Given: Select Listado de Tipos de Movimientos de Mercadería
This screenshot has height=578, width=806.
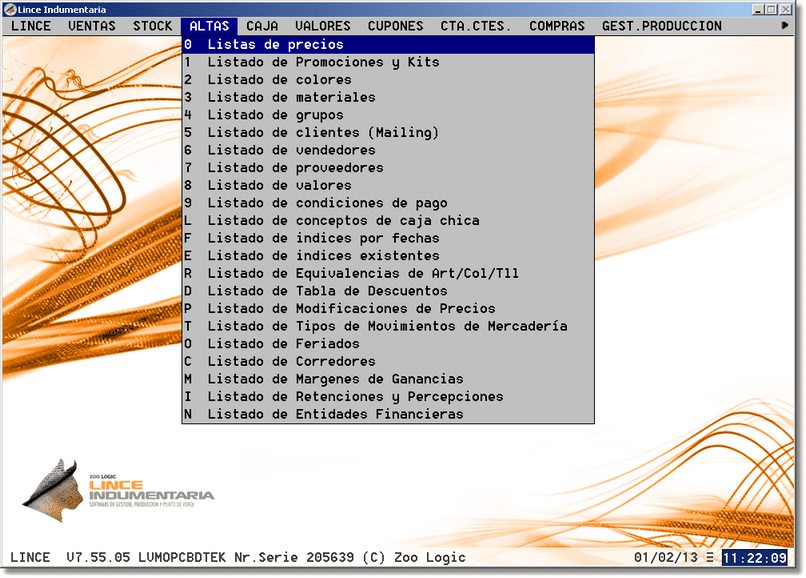Looking at the screenshot, I should click(389, 326).
